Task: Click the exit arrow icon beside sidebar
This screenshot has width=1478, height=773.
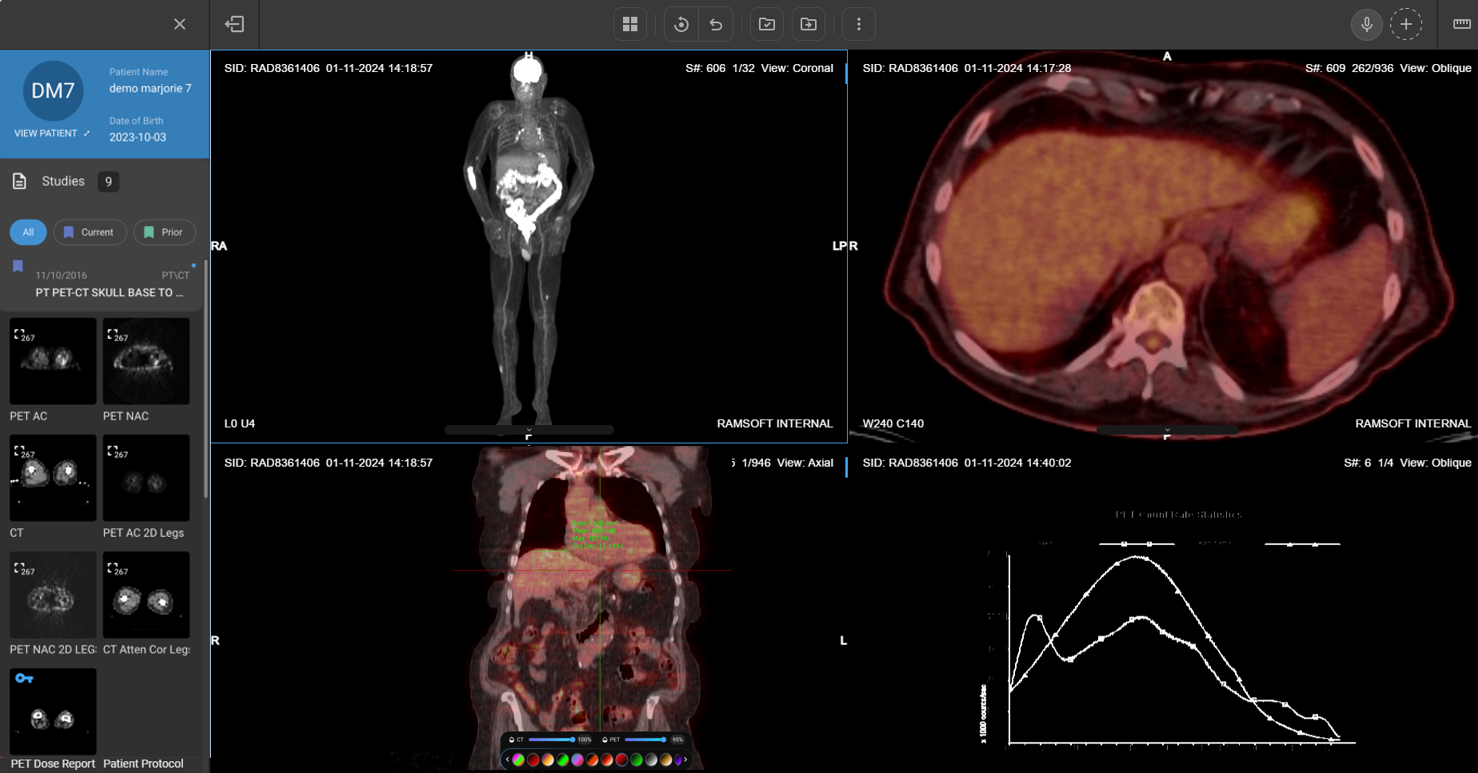Action: 235,24
